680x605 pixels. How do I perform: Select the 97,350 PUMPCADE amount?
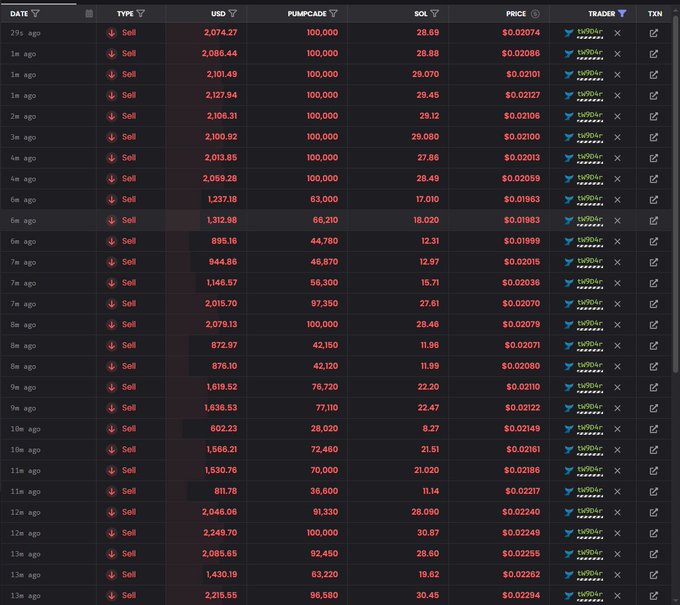pos(324,304)
